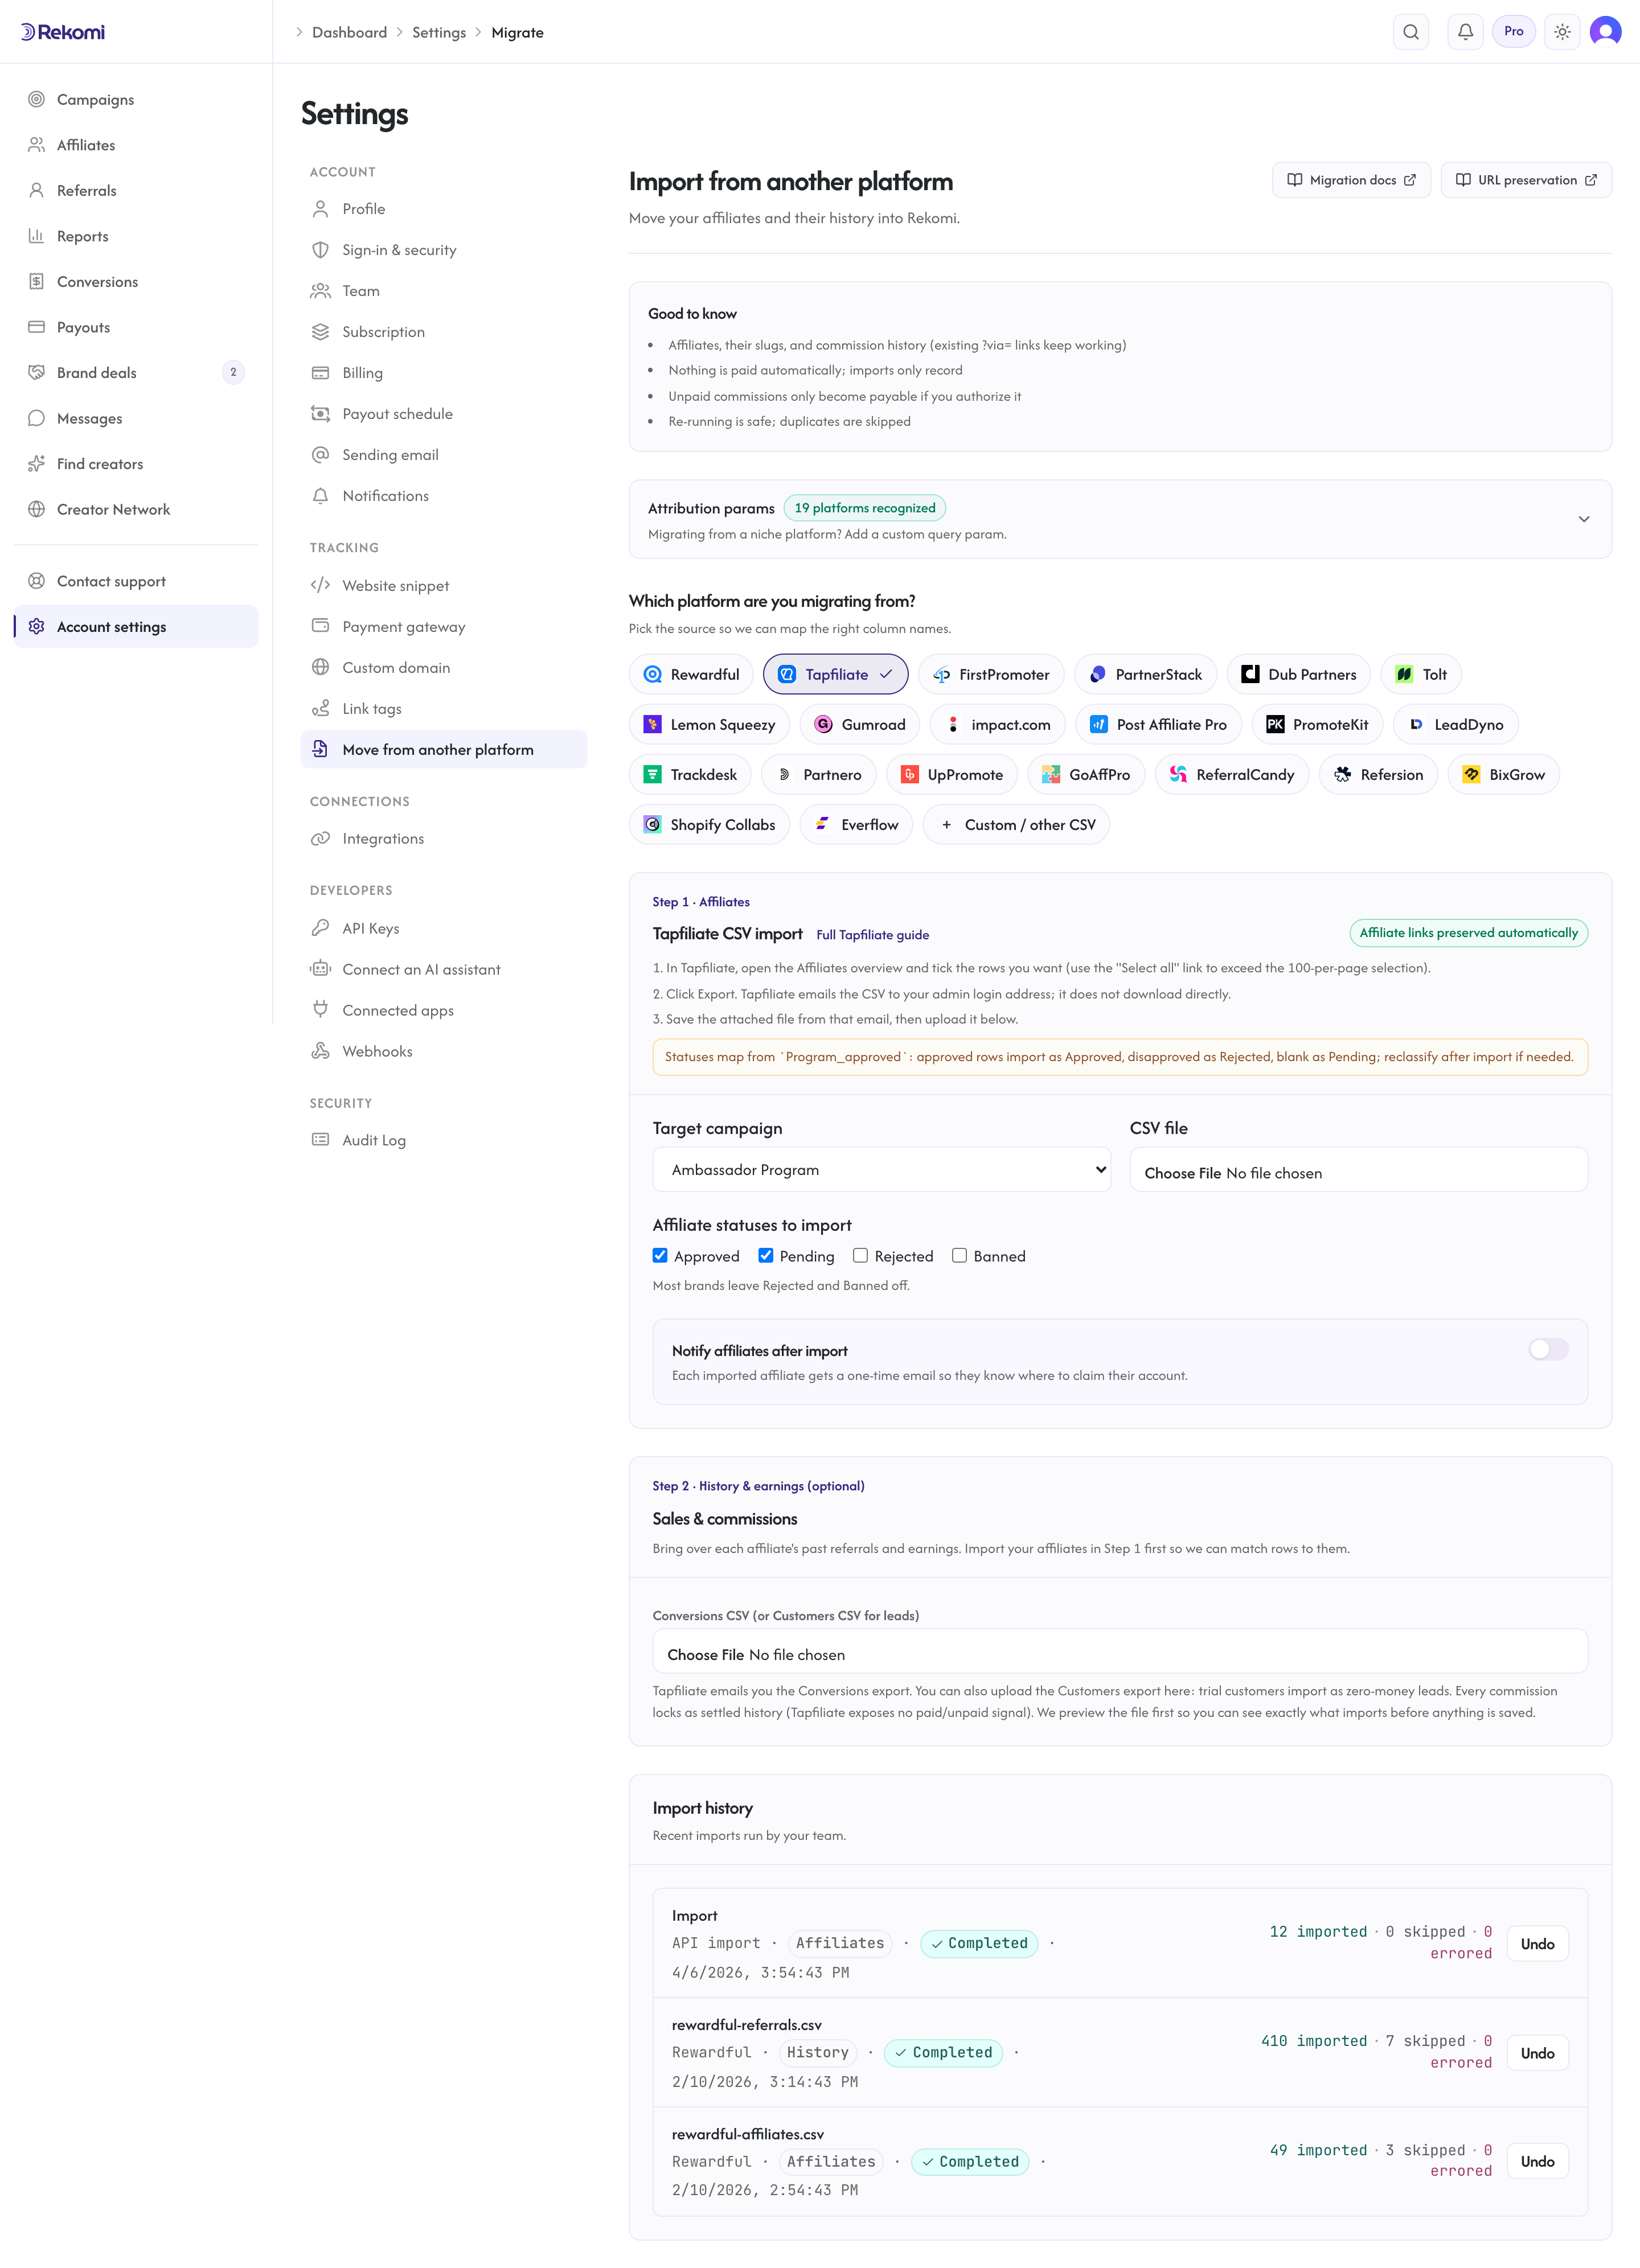Check the Banned status checkbox
1640x2268 pixels.
click(x=959, y=1255)
